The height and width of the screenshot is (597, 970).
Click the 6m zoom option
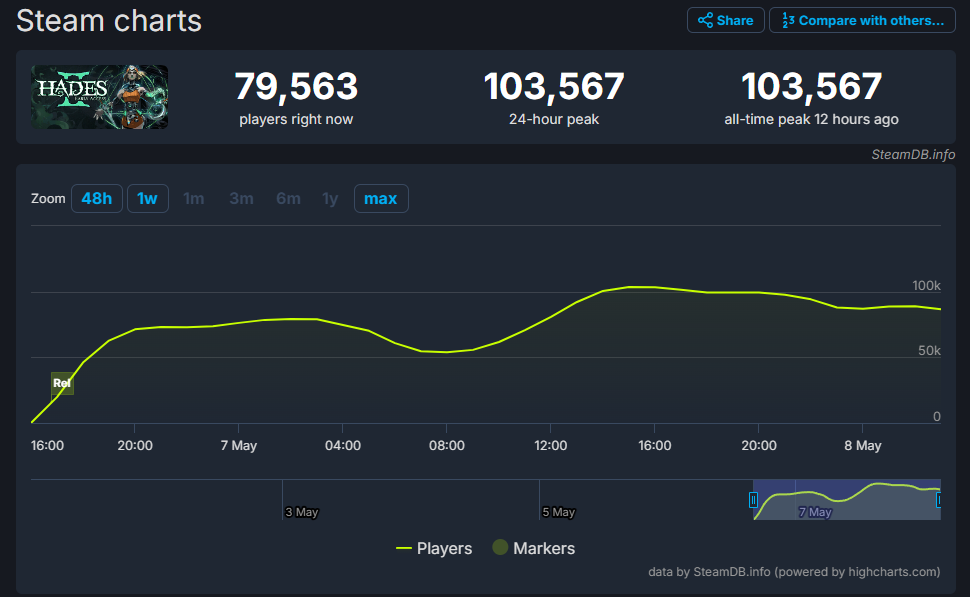[288, 198]
